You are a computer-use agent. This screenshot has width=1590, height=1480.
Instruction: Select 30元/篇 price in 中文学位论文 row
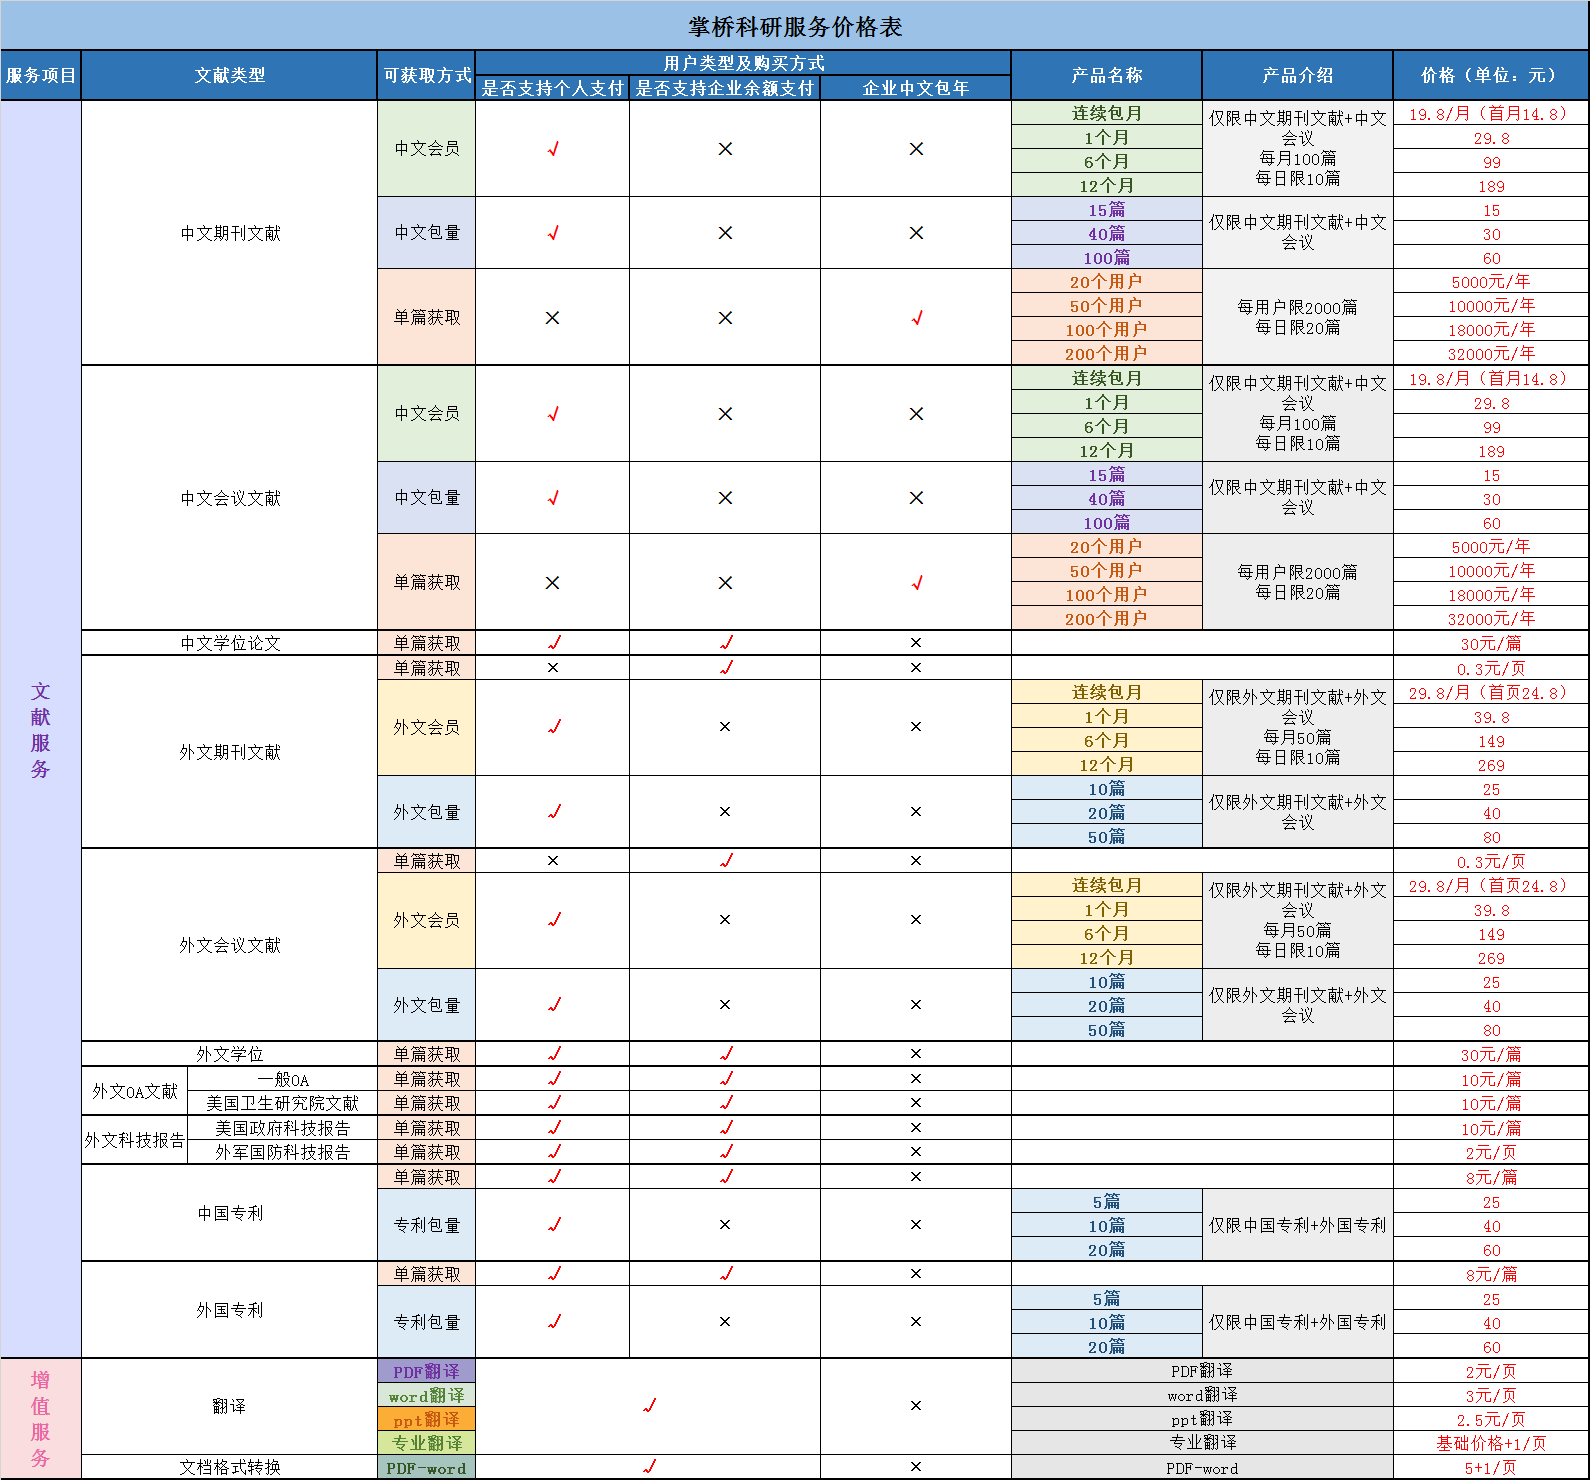[1491, 643]
